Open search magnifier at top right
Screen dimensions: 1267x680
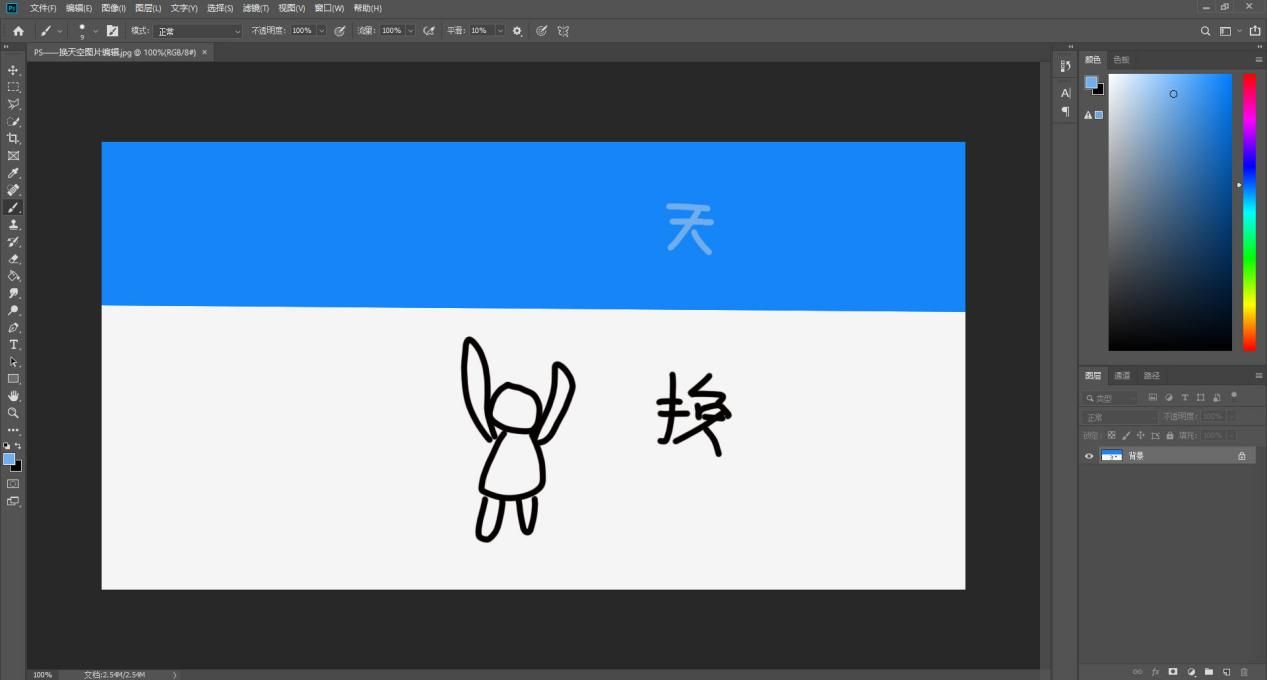(x=1205, y=31)
